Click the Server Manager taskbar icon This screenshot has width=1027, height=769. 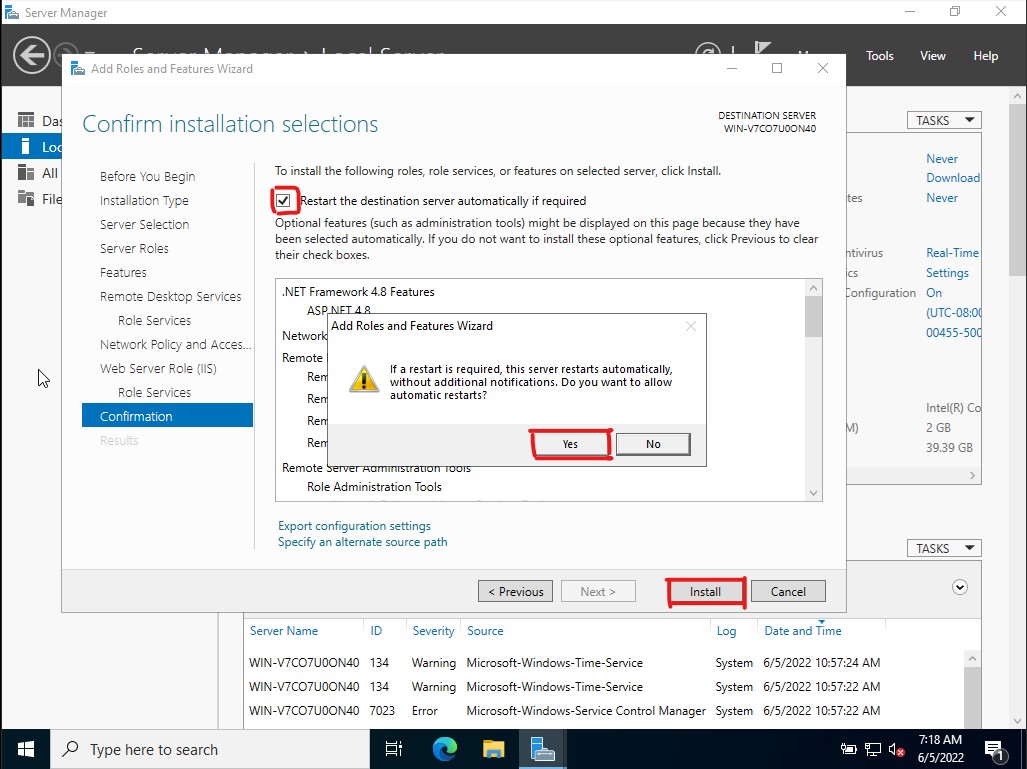click(542, 749)
